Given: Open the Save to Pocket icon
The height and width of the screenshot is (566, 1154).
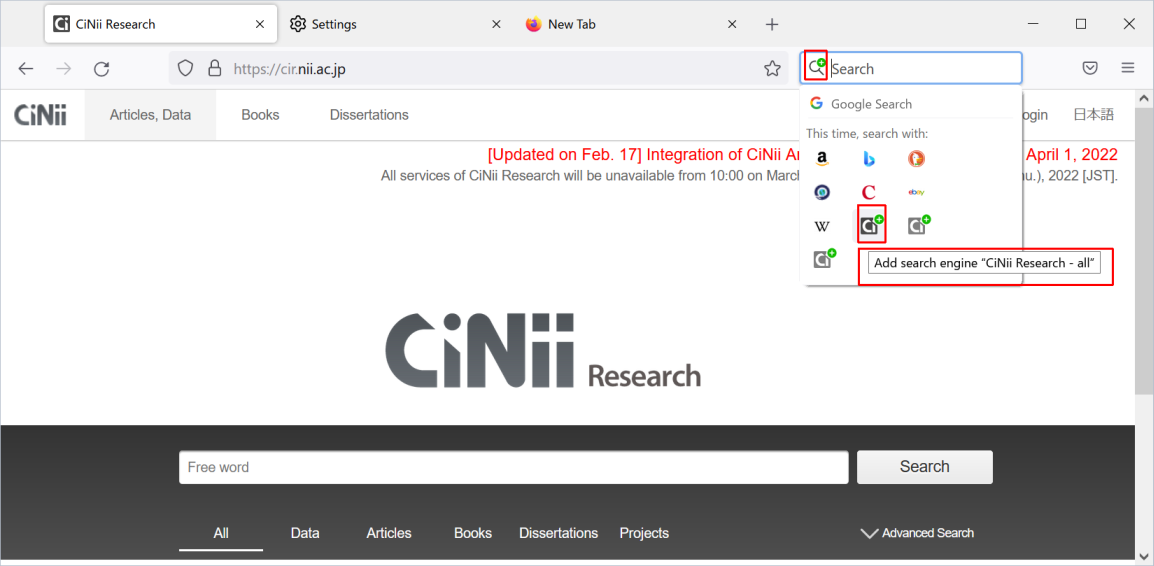Looking at the screenshot, I should point(1091,68).
